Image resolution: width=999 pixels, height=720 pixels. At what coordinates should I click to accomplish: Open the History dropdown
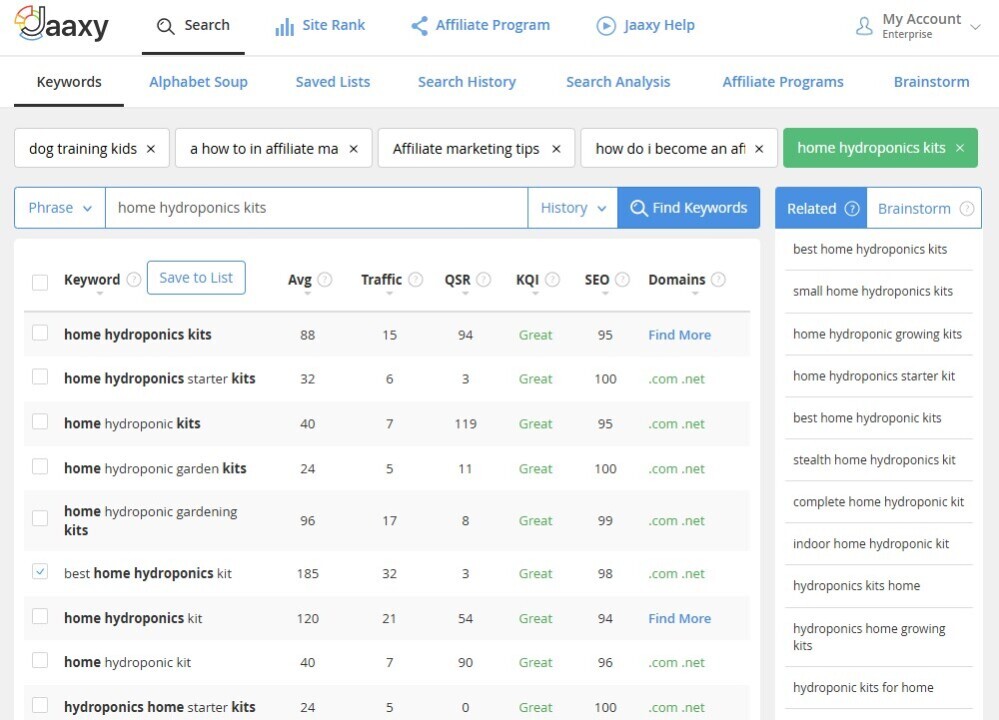click(x=573, y=208)
